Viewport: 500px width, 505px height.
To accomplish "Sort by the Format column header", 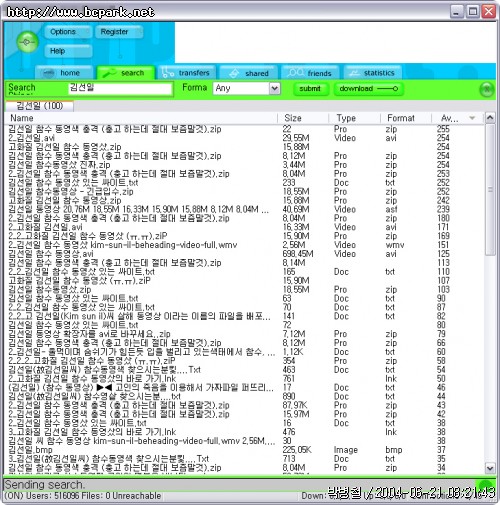I will (406, 118).
